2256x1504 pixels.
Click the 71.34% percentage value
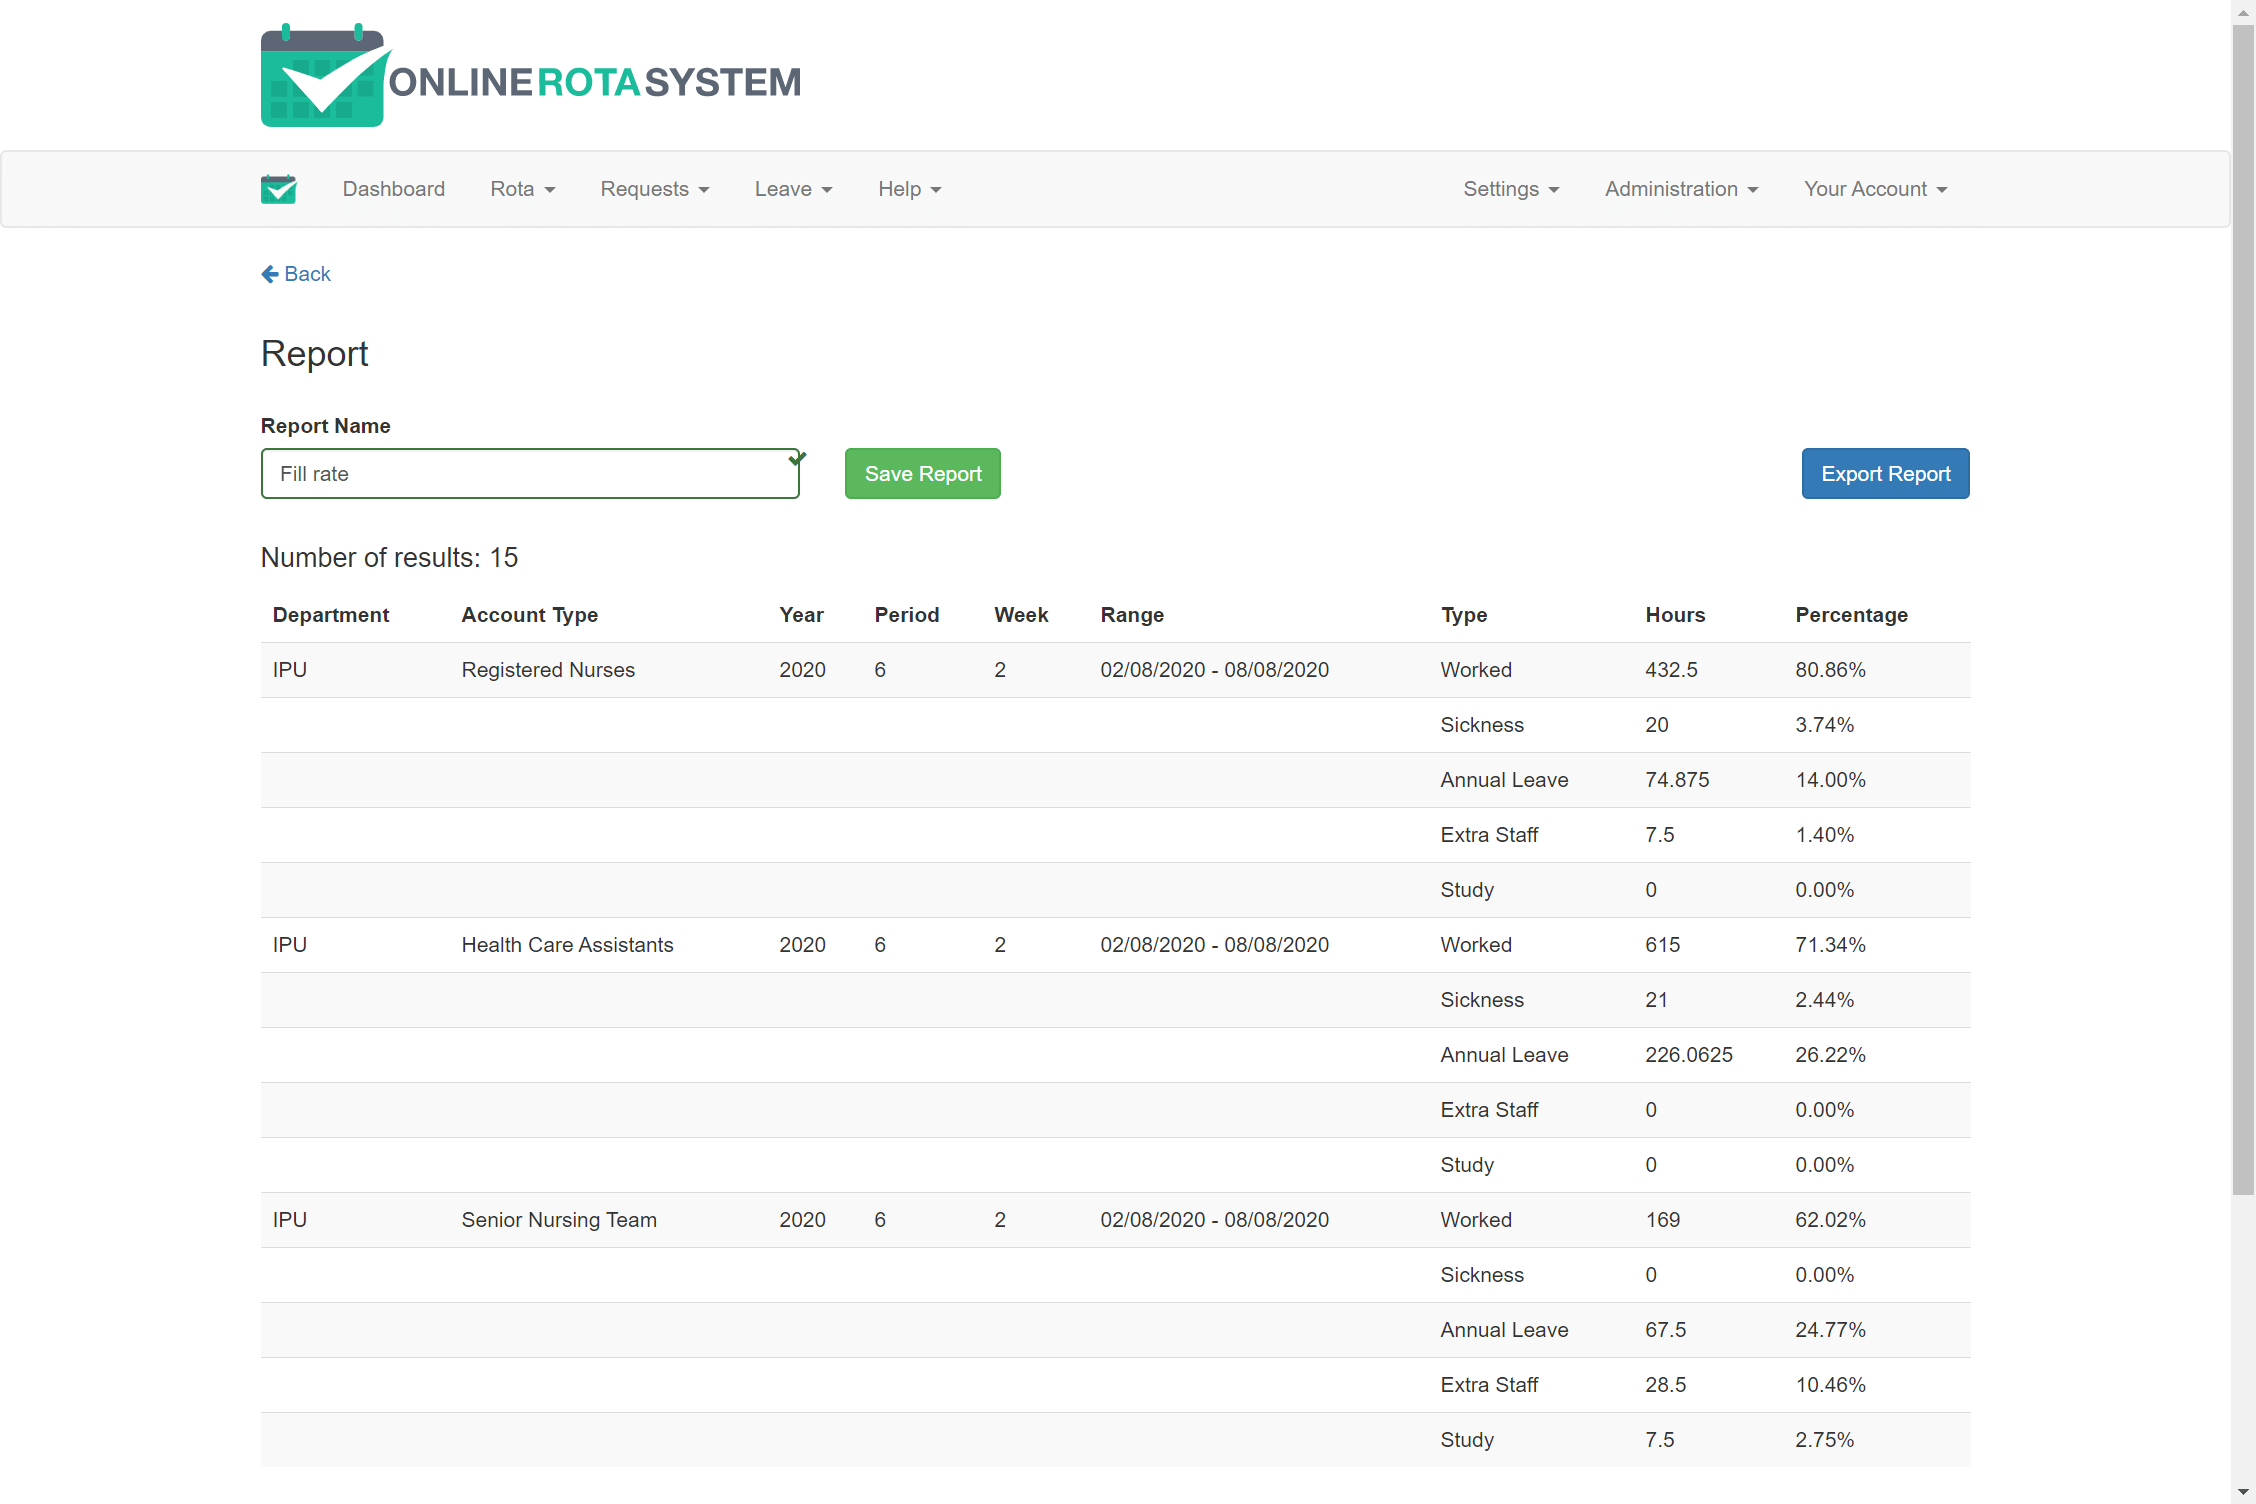1831,945
